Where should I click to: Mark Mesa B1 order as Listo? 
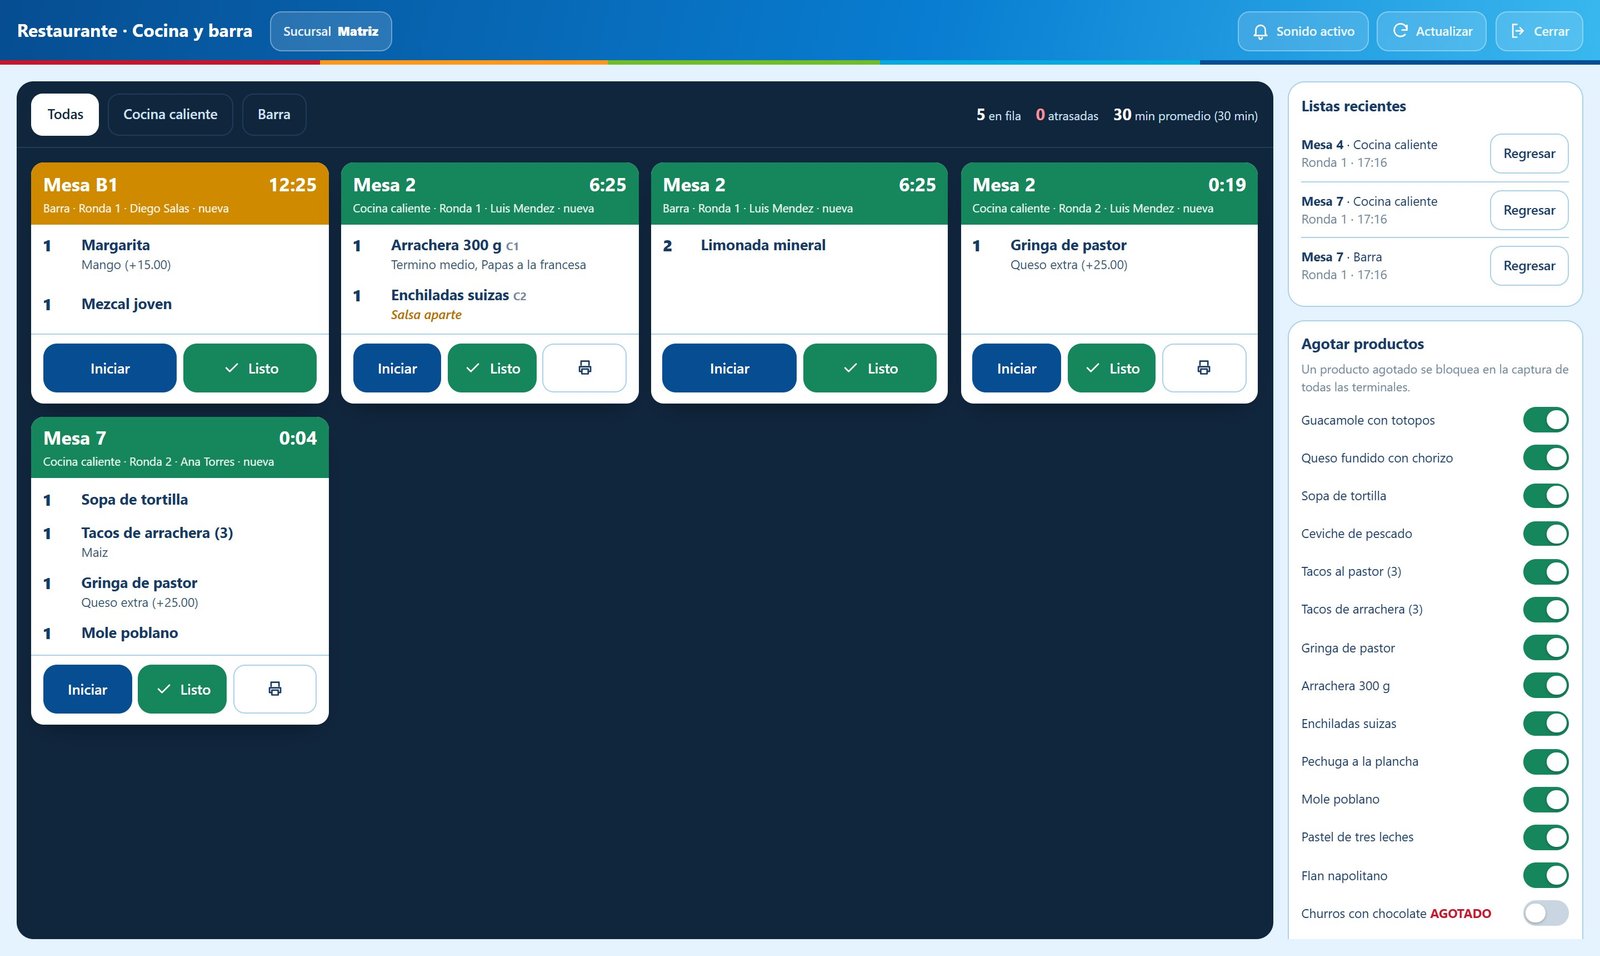[250, 368]
